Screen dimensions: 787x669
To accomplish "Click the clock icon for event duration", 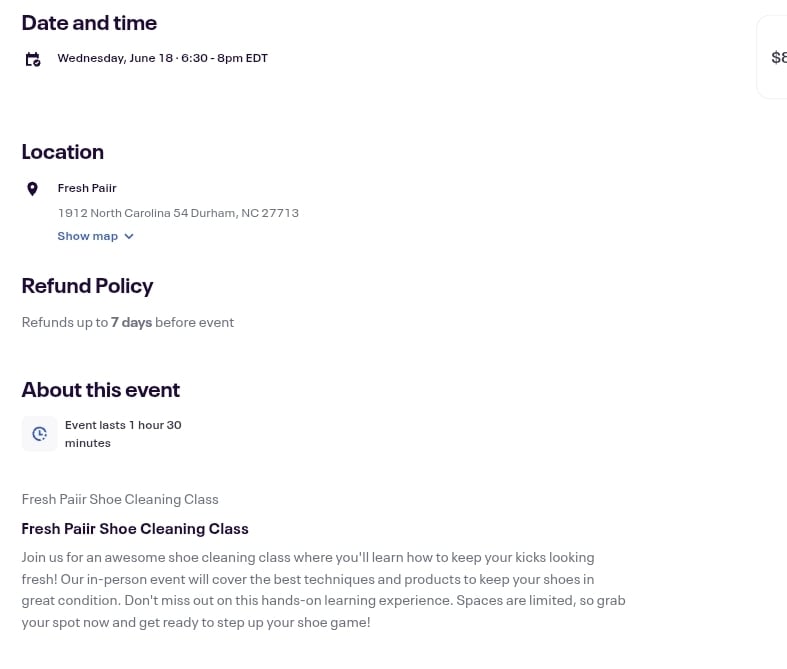I will pos(39,434).
